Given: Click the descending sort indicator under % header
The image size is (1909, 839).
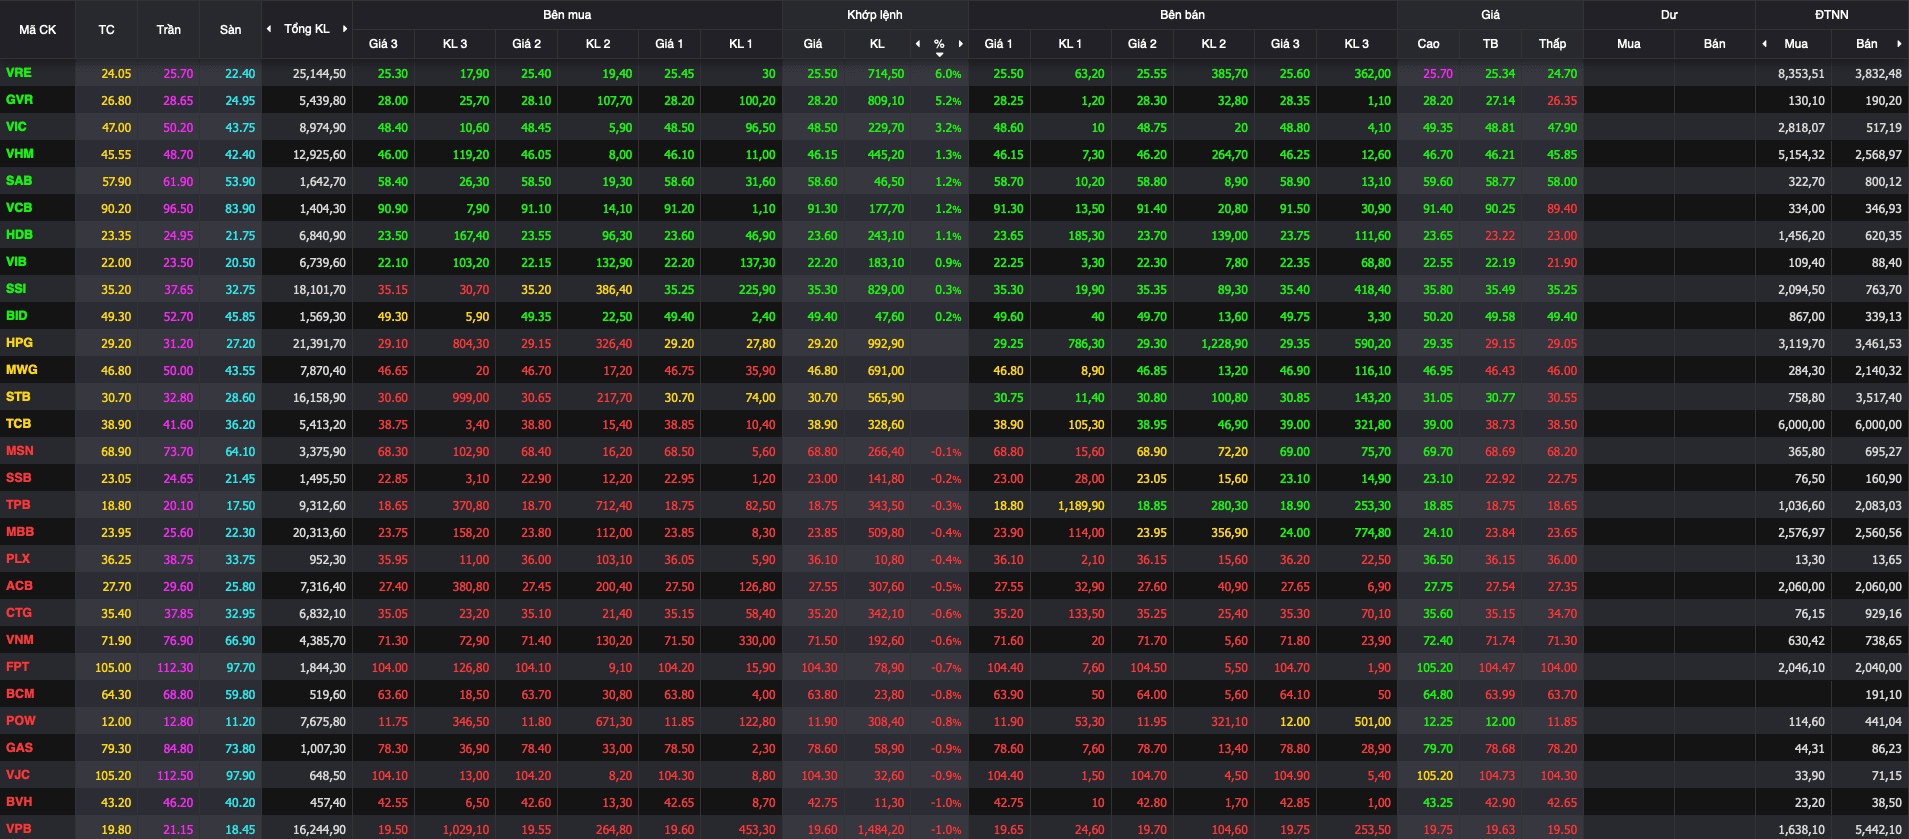Looking at the screenshot, I should tap(939, 55).
